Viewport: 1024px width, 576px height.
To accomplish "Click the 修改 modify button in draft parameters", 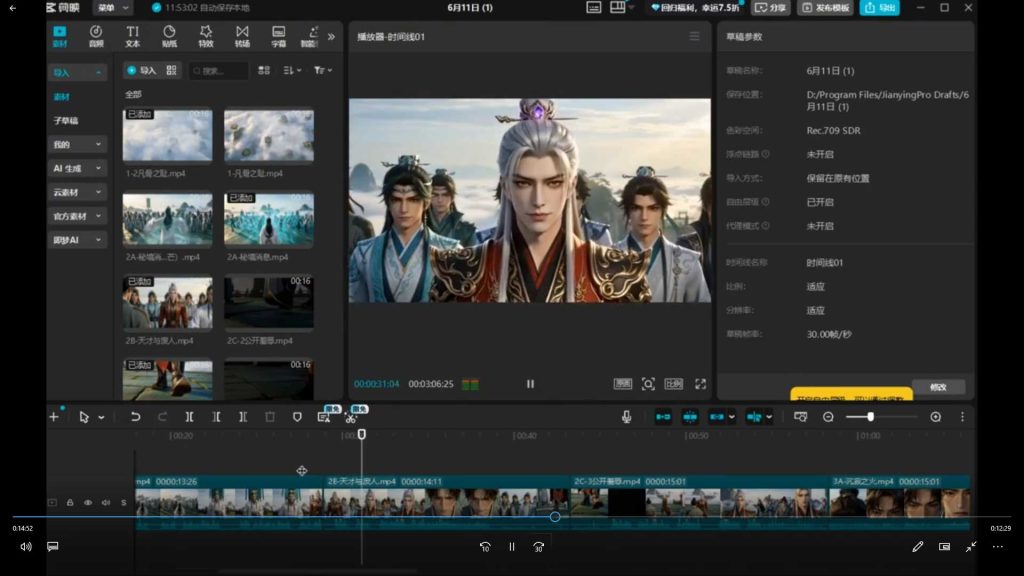I will 938,387.
